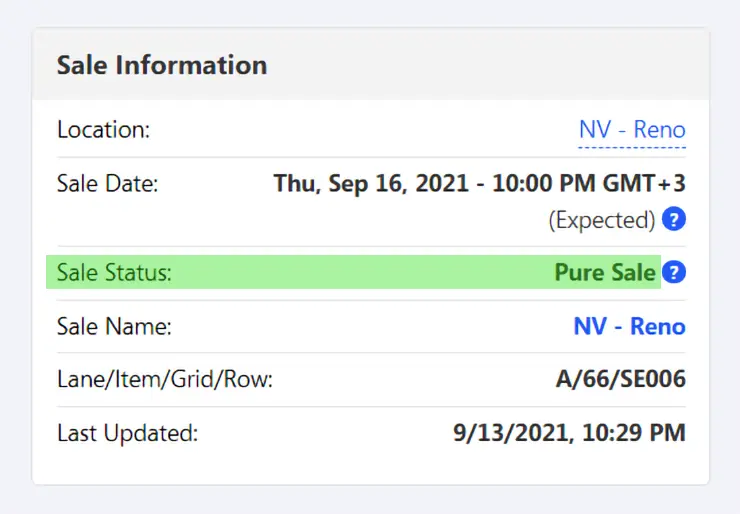The height and width of the screenshot is (514, 740).
Task: Select the Pure Sale status text
Action: point(605,272)
